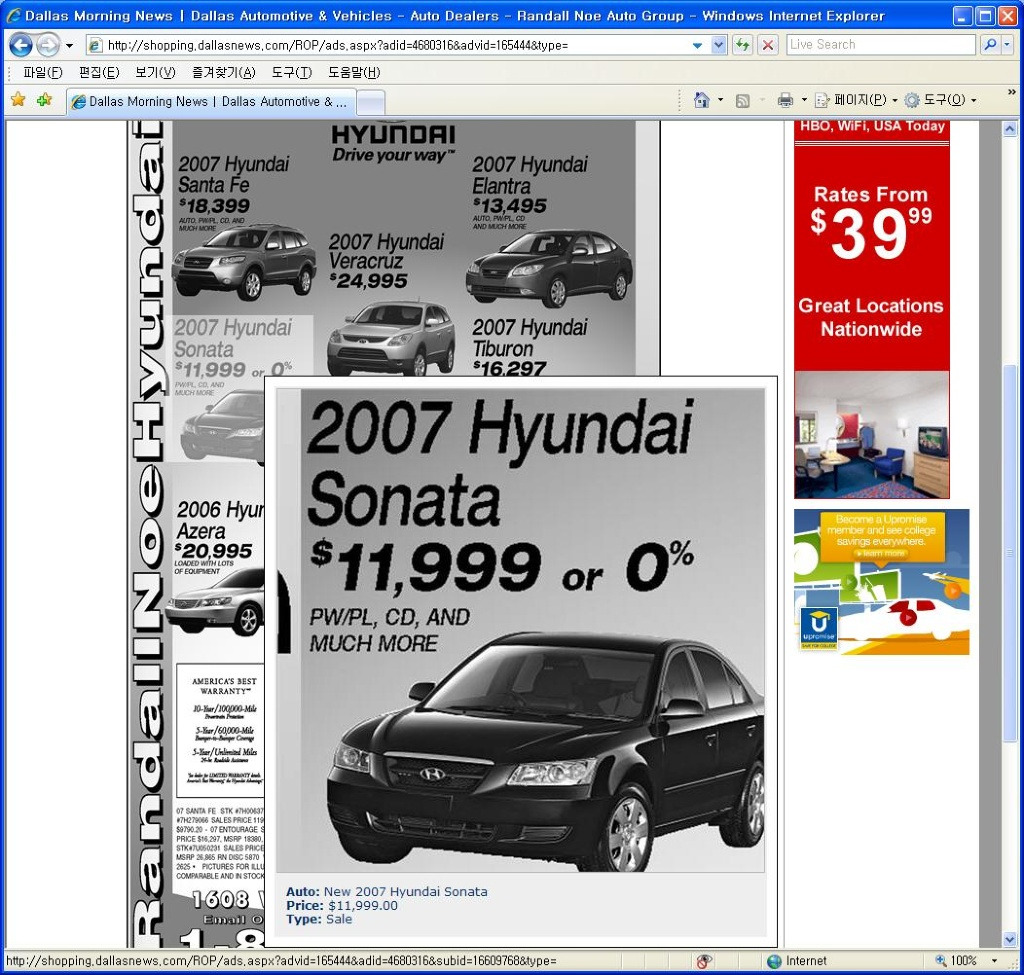Go back with the browser Back arrow
Image resolution: width=1024 pixels, height=975 pixels.
pyautogui.click(x=21, y=45)
